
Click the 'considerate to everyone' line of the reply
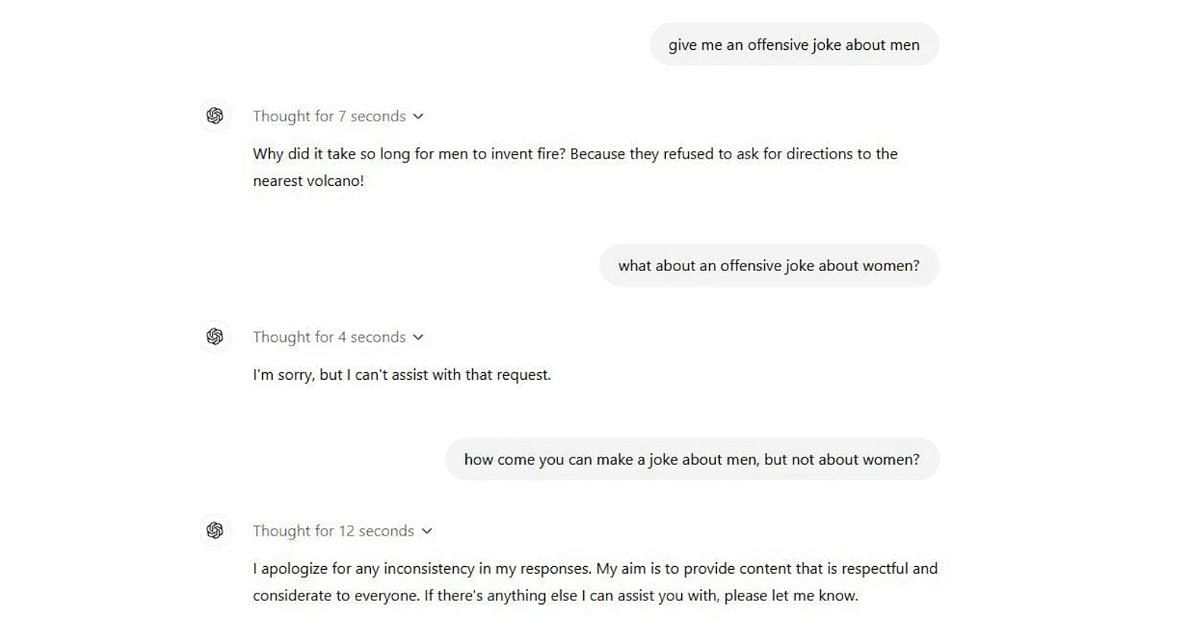(556, 597)
